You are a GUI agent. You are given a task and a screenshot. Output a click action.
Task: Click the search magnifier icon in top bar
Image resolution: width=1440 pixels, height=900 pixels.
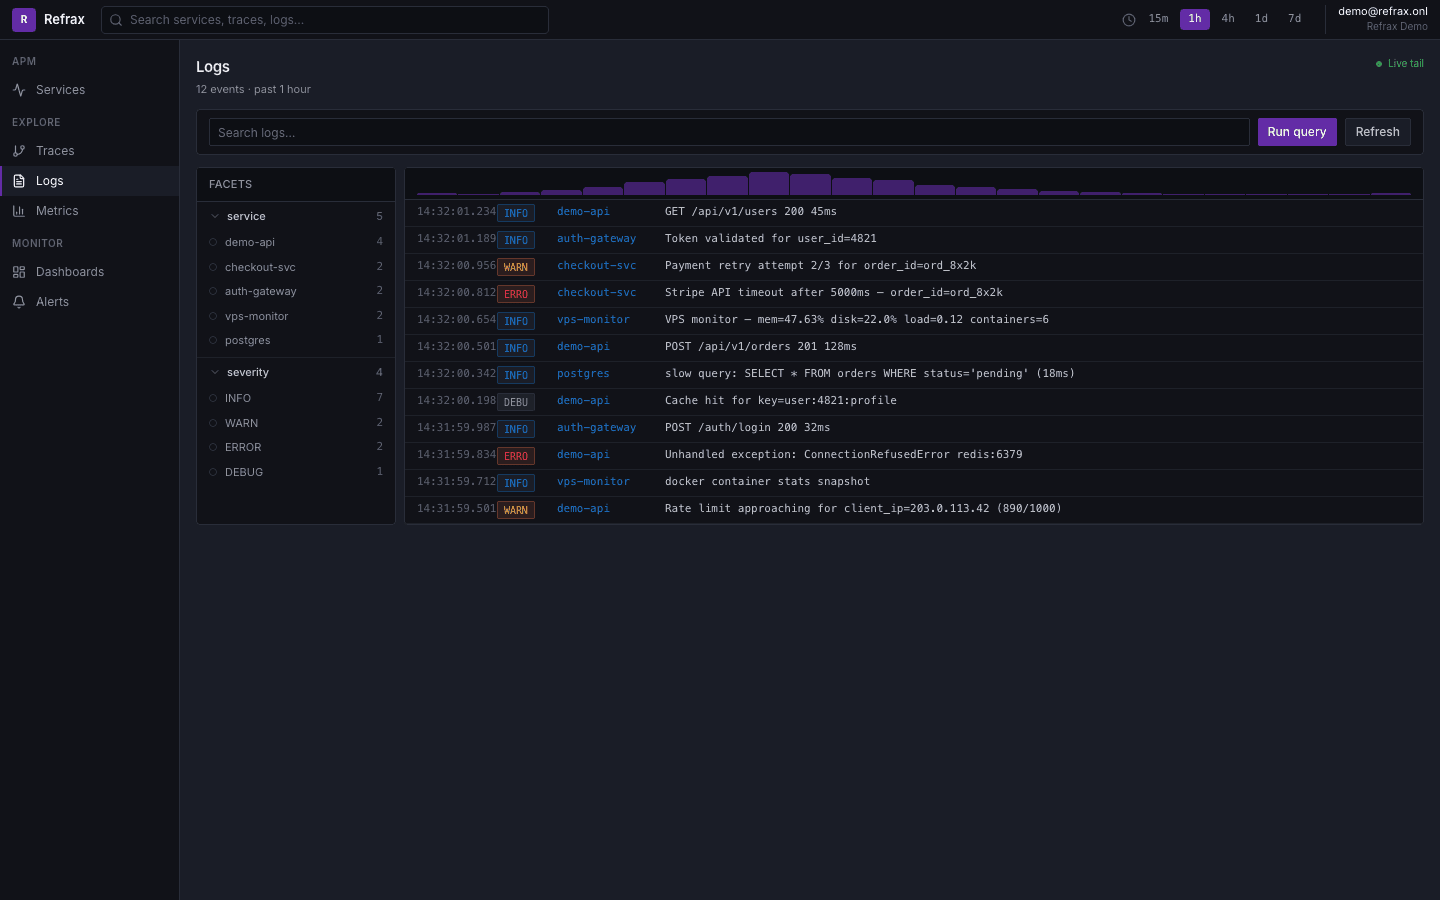point(116,20)
